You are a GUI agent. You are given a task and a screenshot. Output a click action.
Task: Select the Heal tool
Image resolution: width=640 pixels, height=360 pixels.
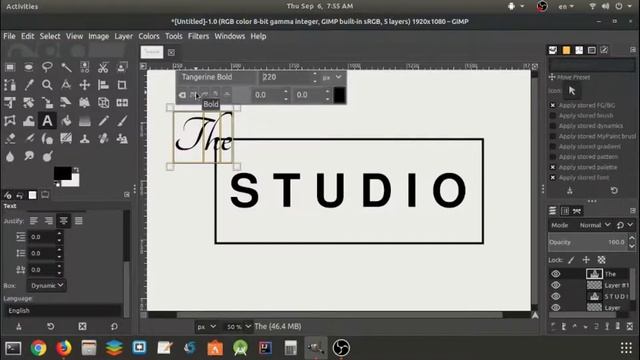[x=103, y=139]
